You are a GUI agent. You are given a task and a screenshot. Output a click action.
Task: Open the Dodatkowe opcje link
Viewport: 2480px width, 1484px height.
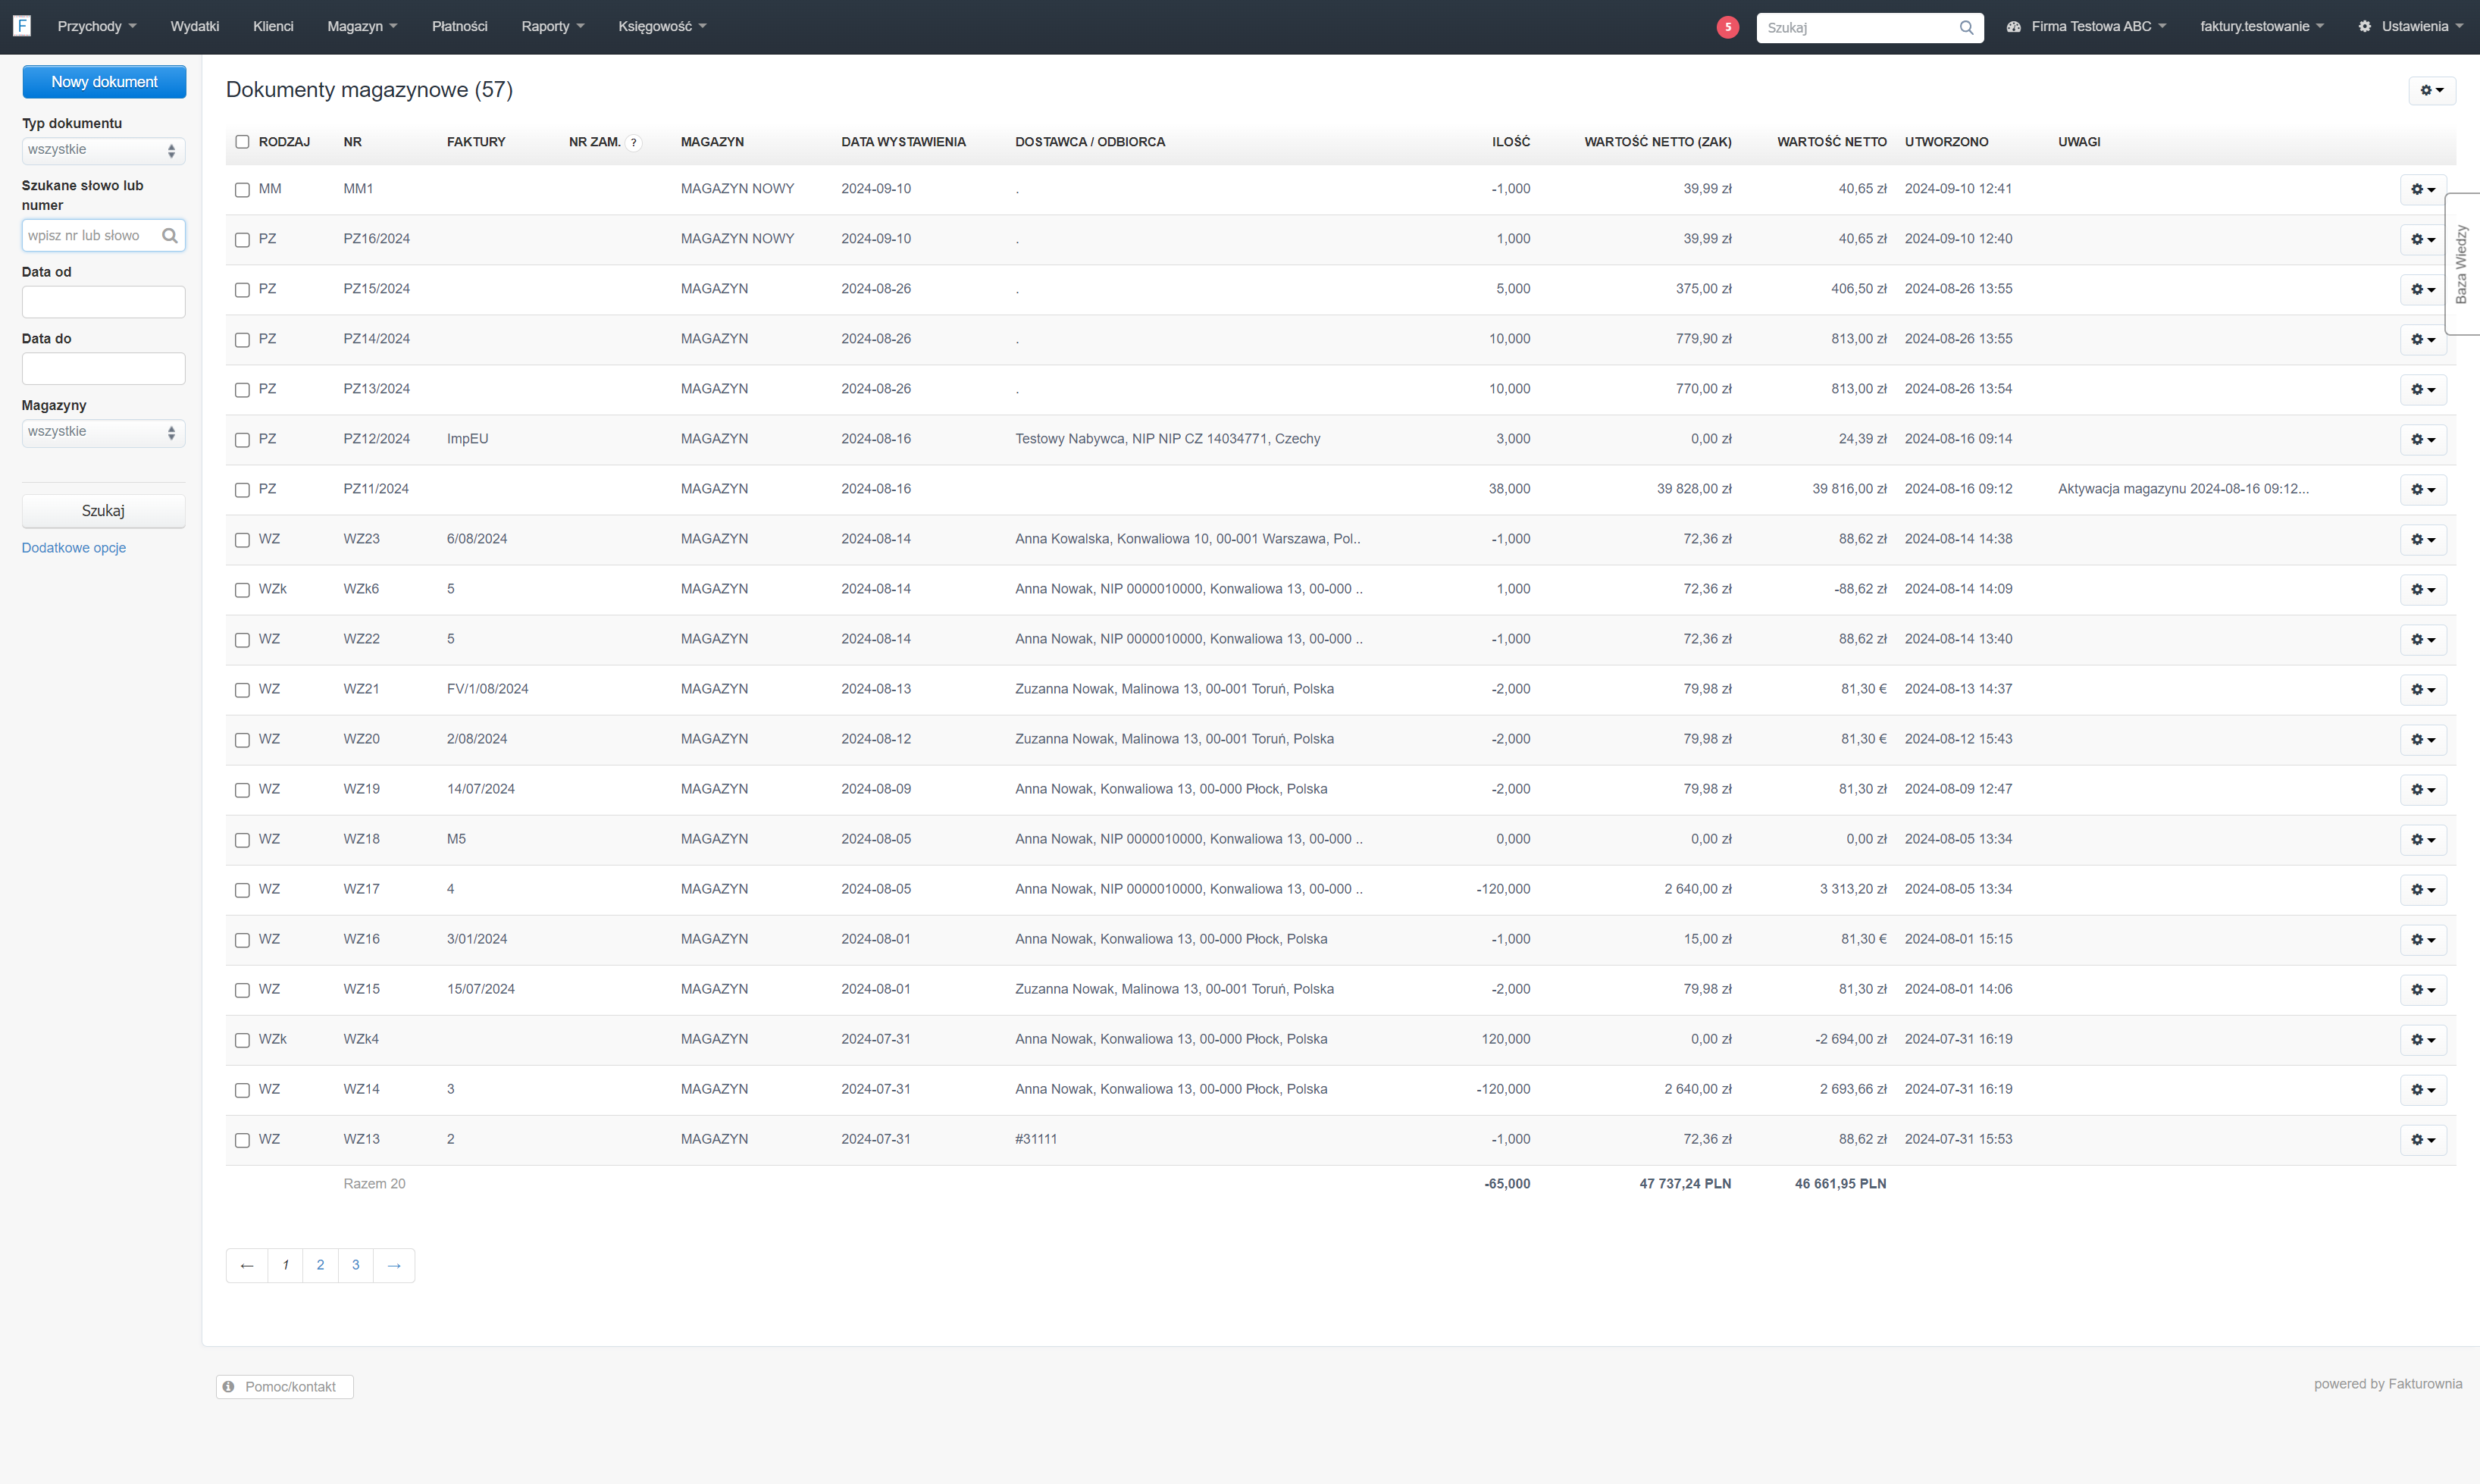pyautogui.click(x=74, y=548)
